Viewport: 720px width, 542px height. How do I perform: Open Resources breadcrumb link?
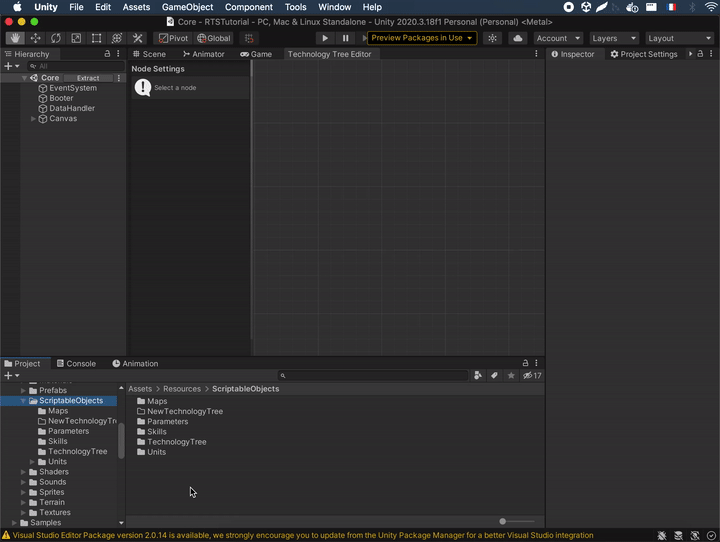[182, 389]
